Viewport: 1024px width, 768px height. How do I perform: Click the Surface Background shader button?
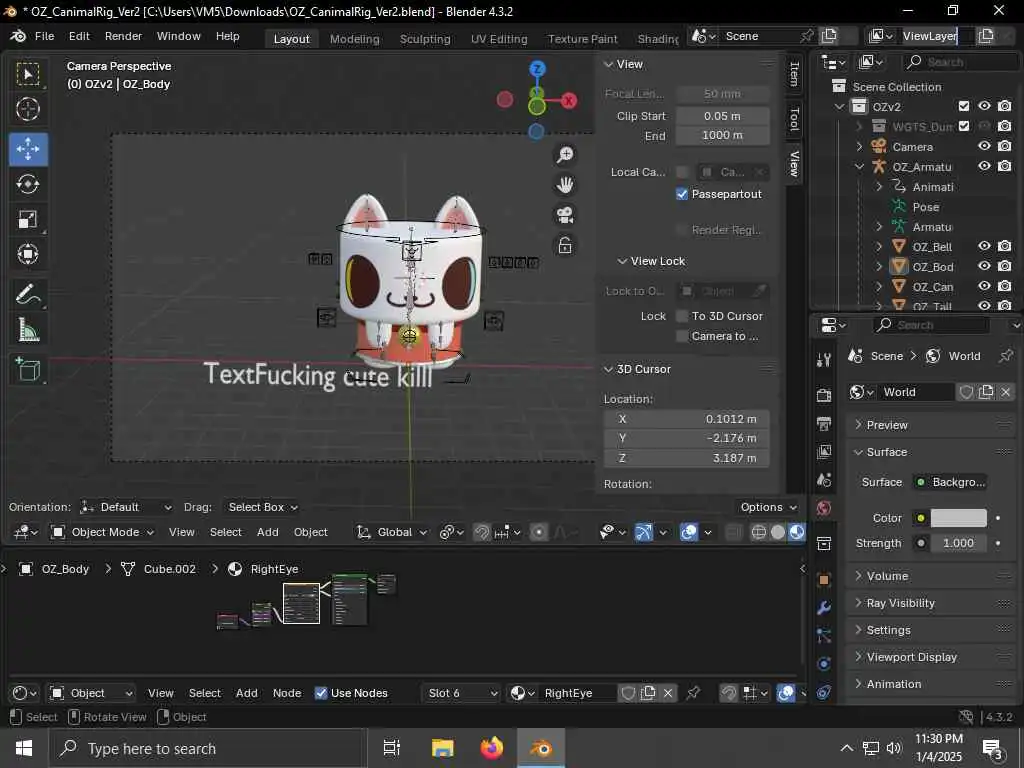click(950, 482)
